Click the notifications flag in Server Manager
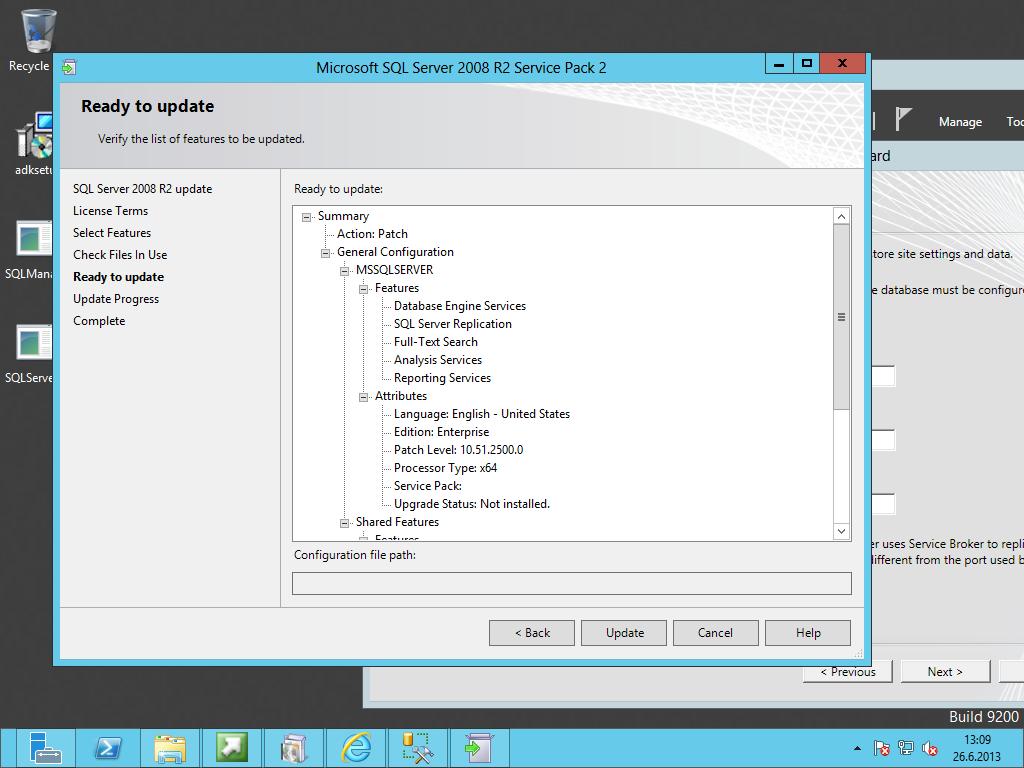1024x768 pixels. [903, 120]
